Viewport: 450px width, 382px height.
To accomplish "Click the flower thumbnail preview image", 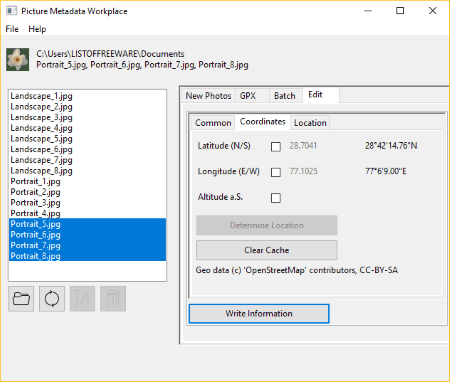I will pos(17,59).
